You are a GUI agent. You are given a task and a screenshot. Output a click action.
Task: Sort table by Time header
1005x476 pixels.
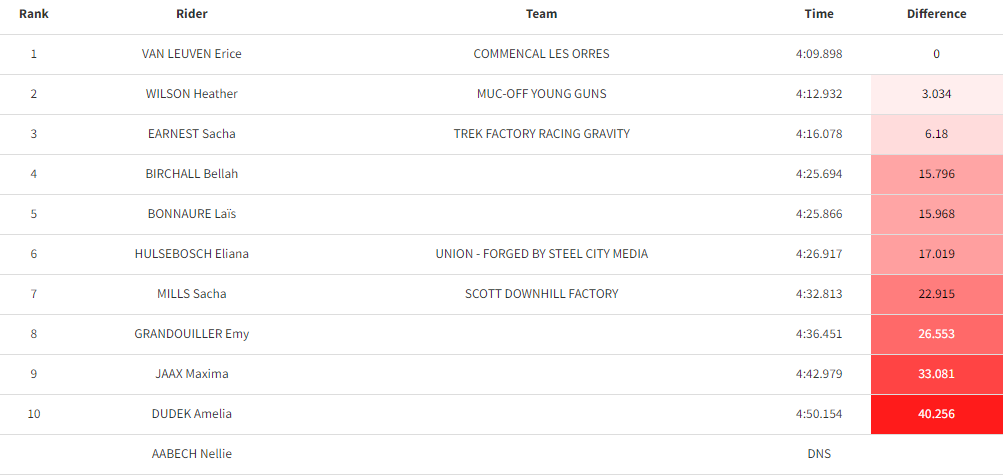point(819,13)
